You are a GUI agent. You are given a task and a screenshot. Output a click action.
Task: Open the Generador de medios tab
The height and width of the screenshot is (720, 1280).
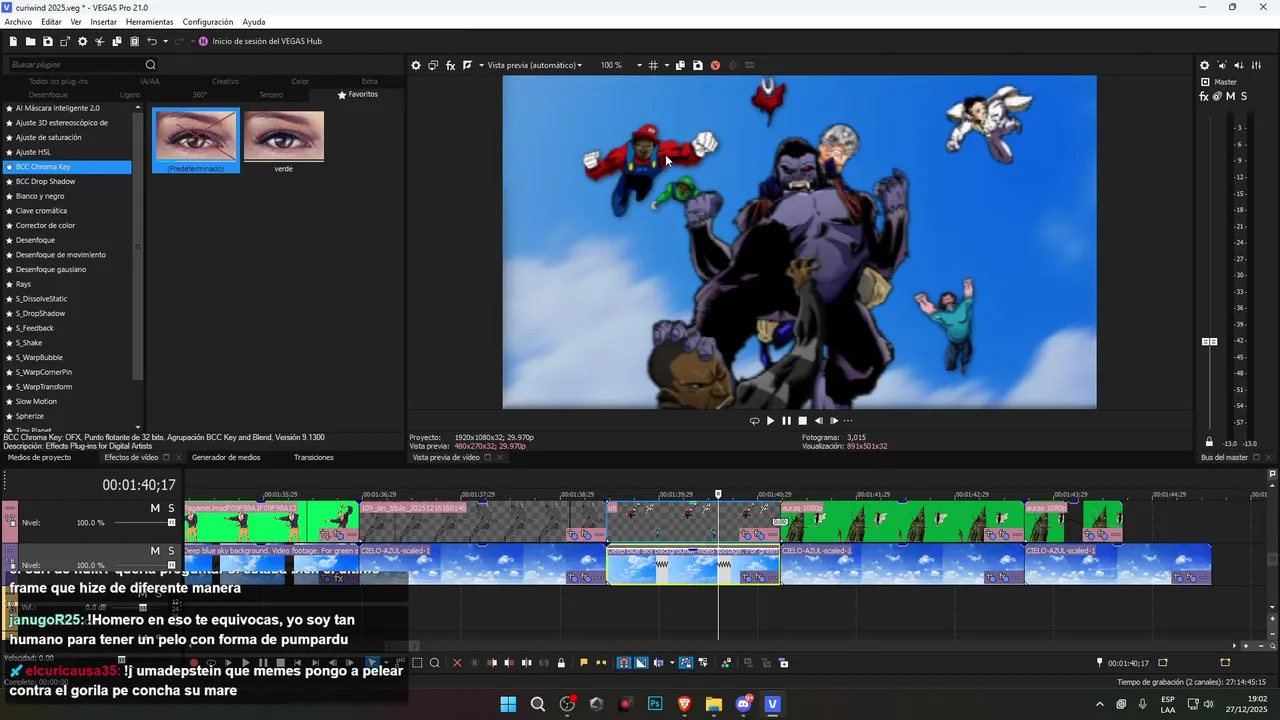point(226,457)
